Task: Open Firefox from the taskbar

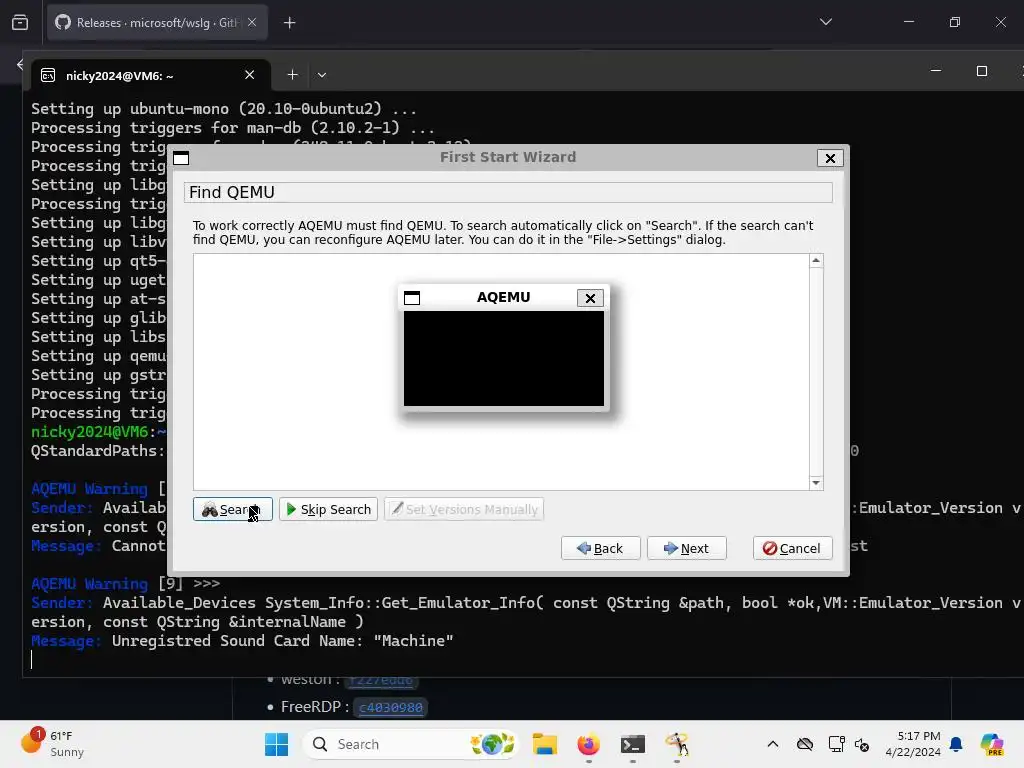Action: coord(588,744)
